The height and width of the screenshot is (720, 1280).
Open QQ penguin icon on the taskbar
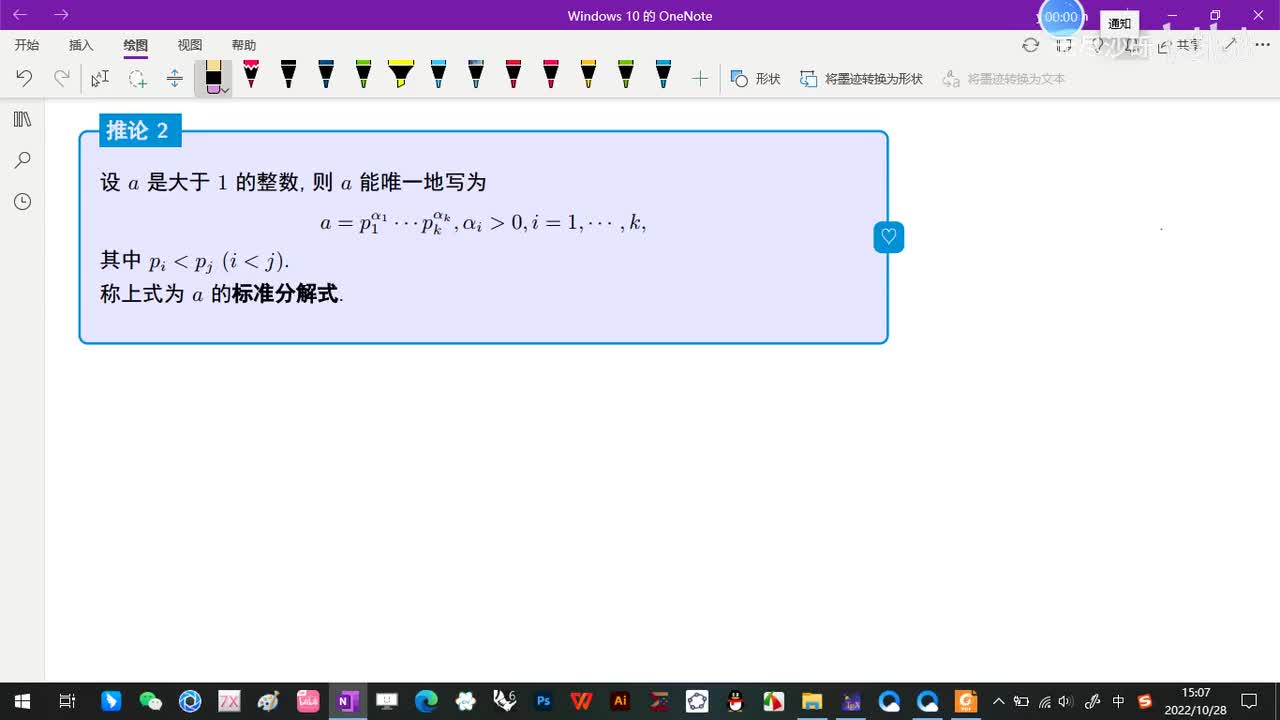point(735,701)
